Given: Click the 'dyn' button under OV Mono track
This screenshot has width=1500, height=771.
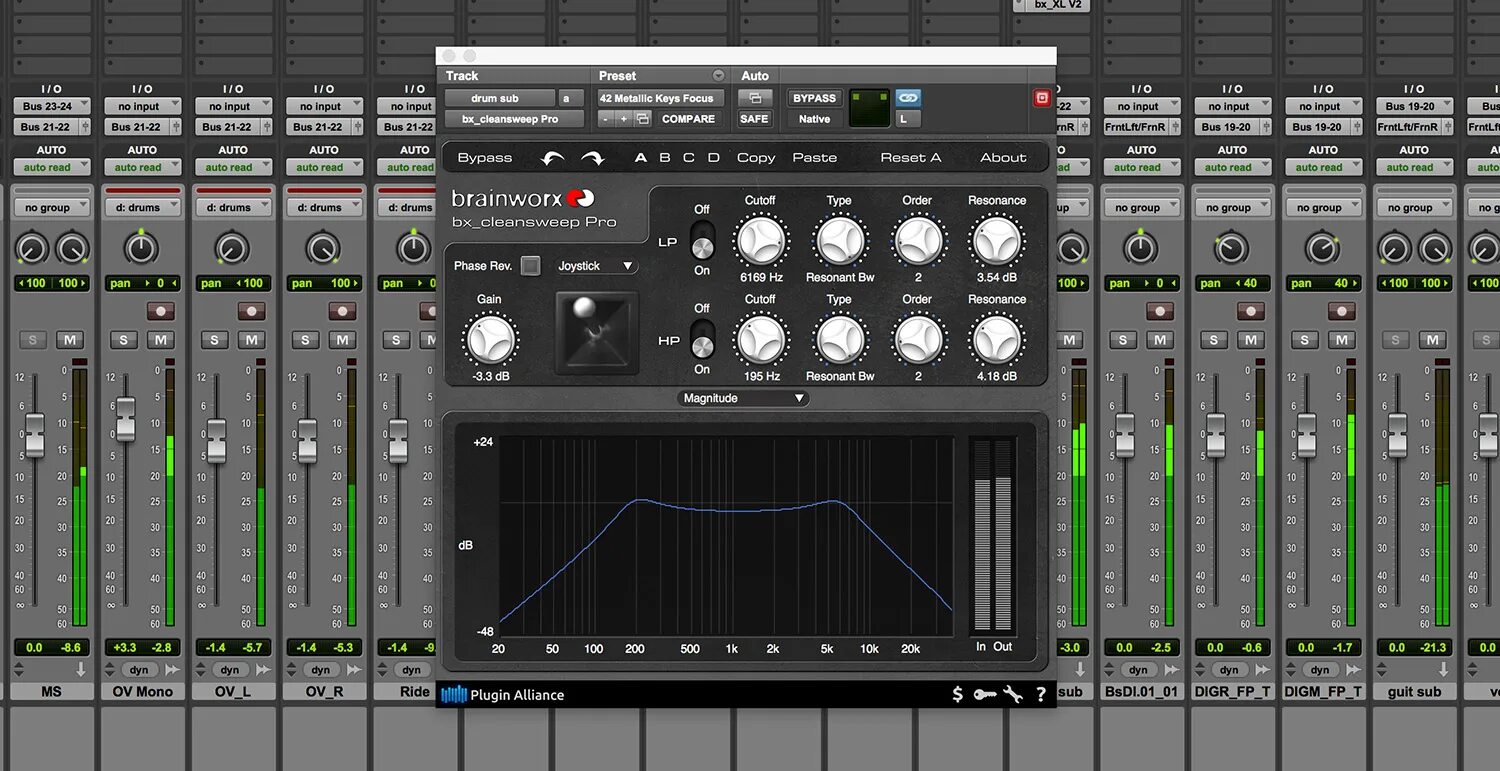Looking at the screenshot, I should (x=138, y=669).
